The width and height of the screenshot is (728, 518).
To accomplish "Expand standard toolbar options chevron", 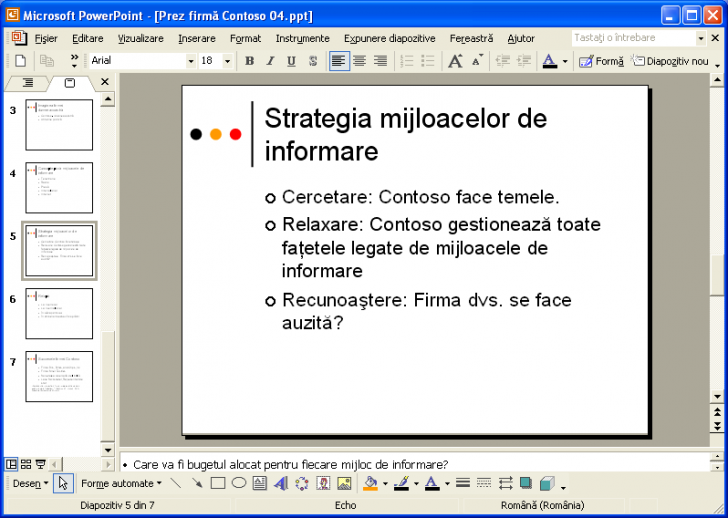I will pos(74,61).
